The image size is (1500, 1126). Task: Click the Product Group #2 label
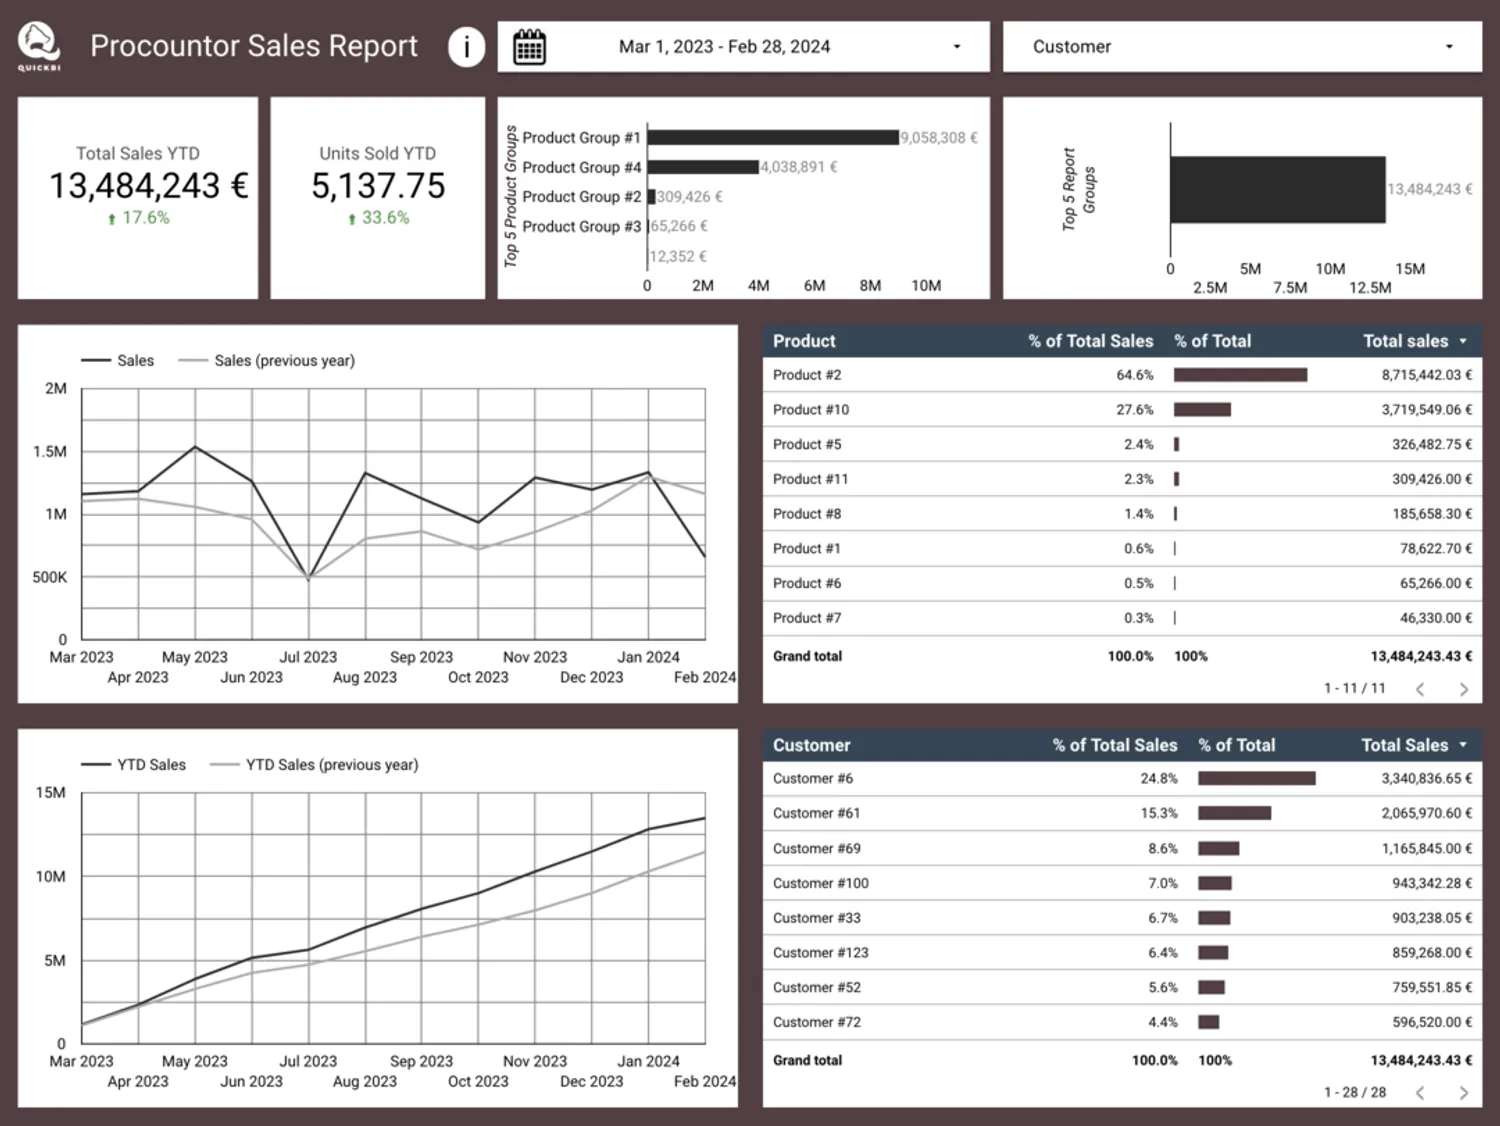[x=581, y=197]
